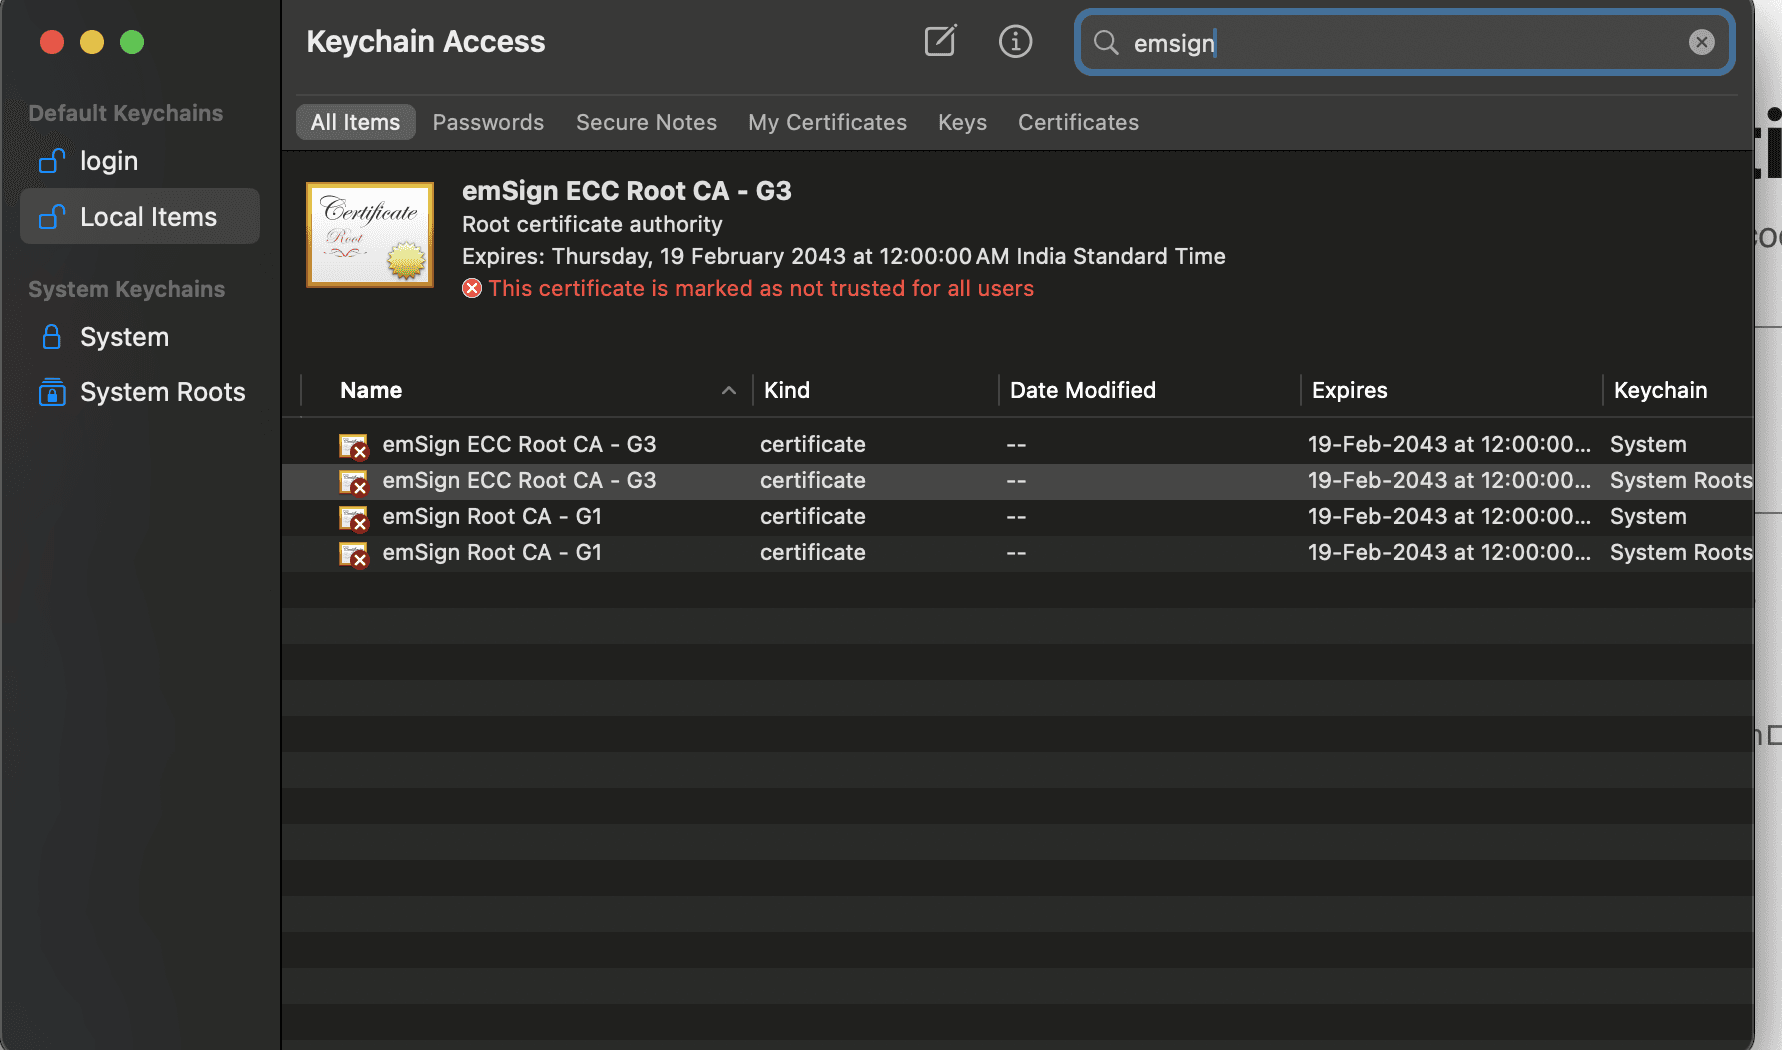Image resolution: width=1782 pixels, height=1050 pixels.
Task: Switch to the Keys tab
Action: coord(962,122)
